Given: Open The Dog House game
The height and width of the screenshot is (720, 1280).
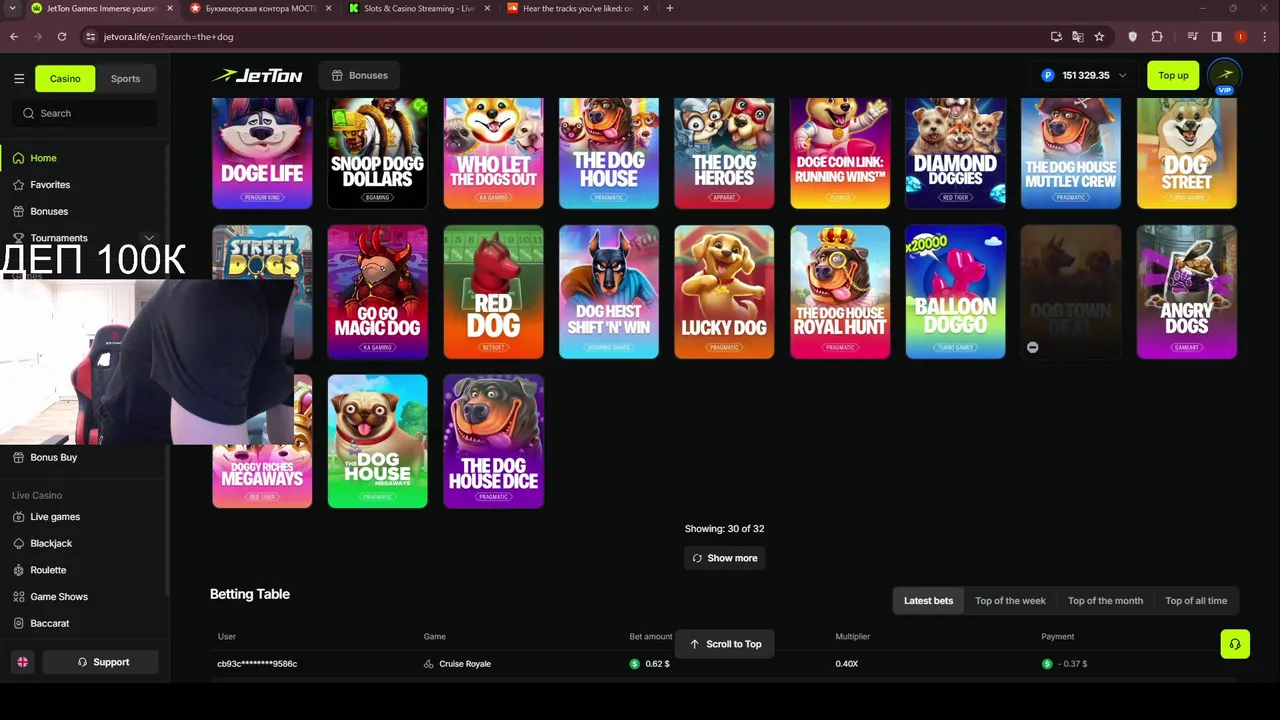Looking at the screenshot, I should point(609,153).
